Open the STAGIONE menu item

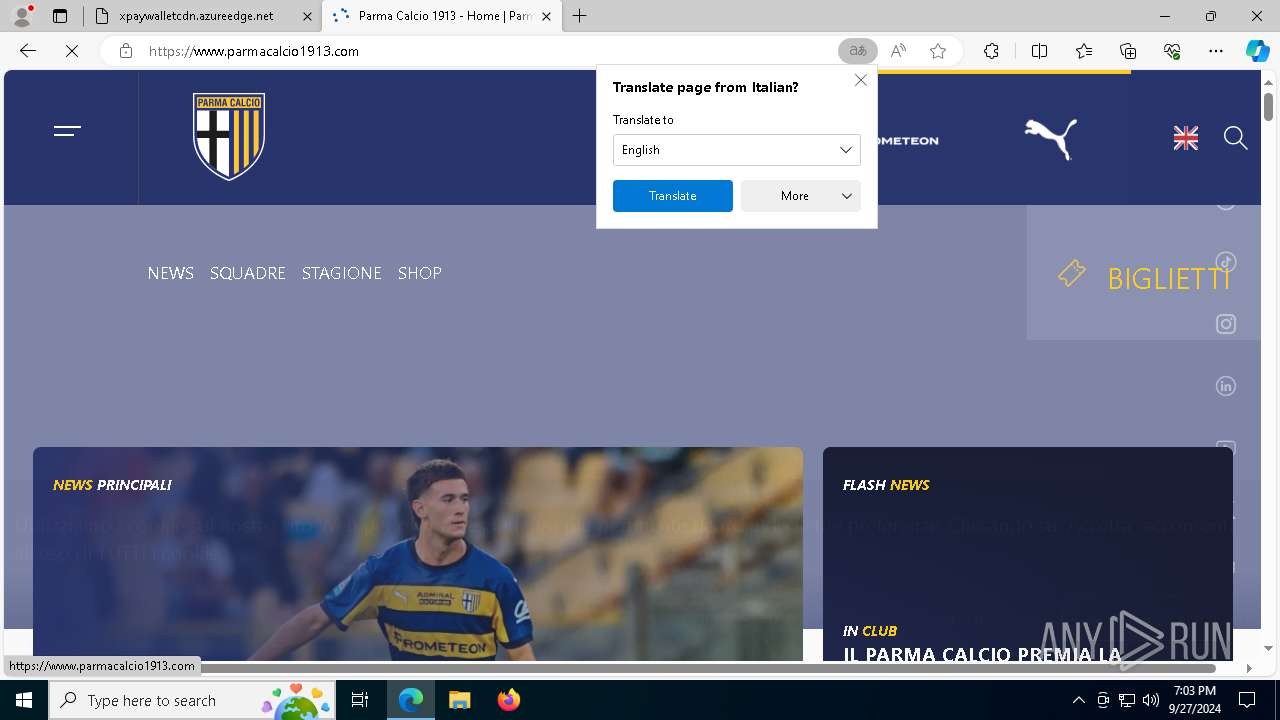pos(342,273)
